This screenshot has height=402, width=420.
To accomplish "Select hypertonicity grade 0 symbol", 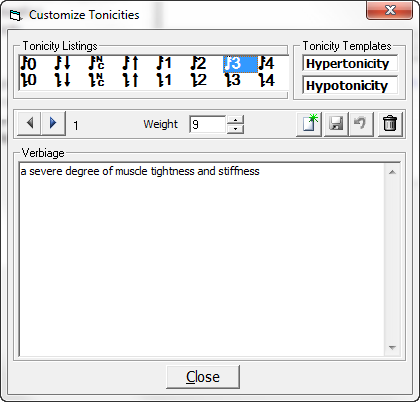I will (x=29, y=63).
